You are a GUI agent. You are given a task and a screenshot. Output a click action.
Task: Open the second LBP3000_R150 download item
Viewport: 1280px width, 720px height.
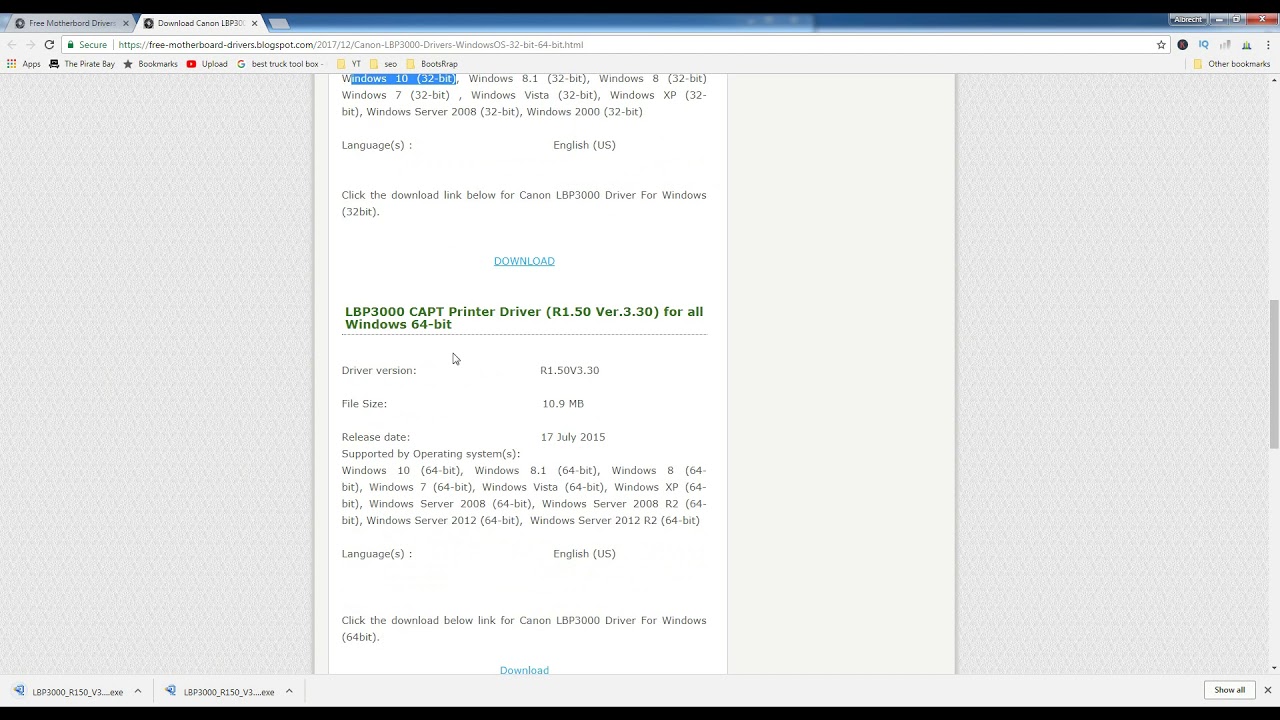[x=220, y=692]
